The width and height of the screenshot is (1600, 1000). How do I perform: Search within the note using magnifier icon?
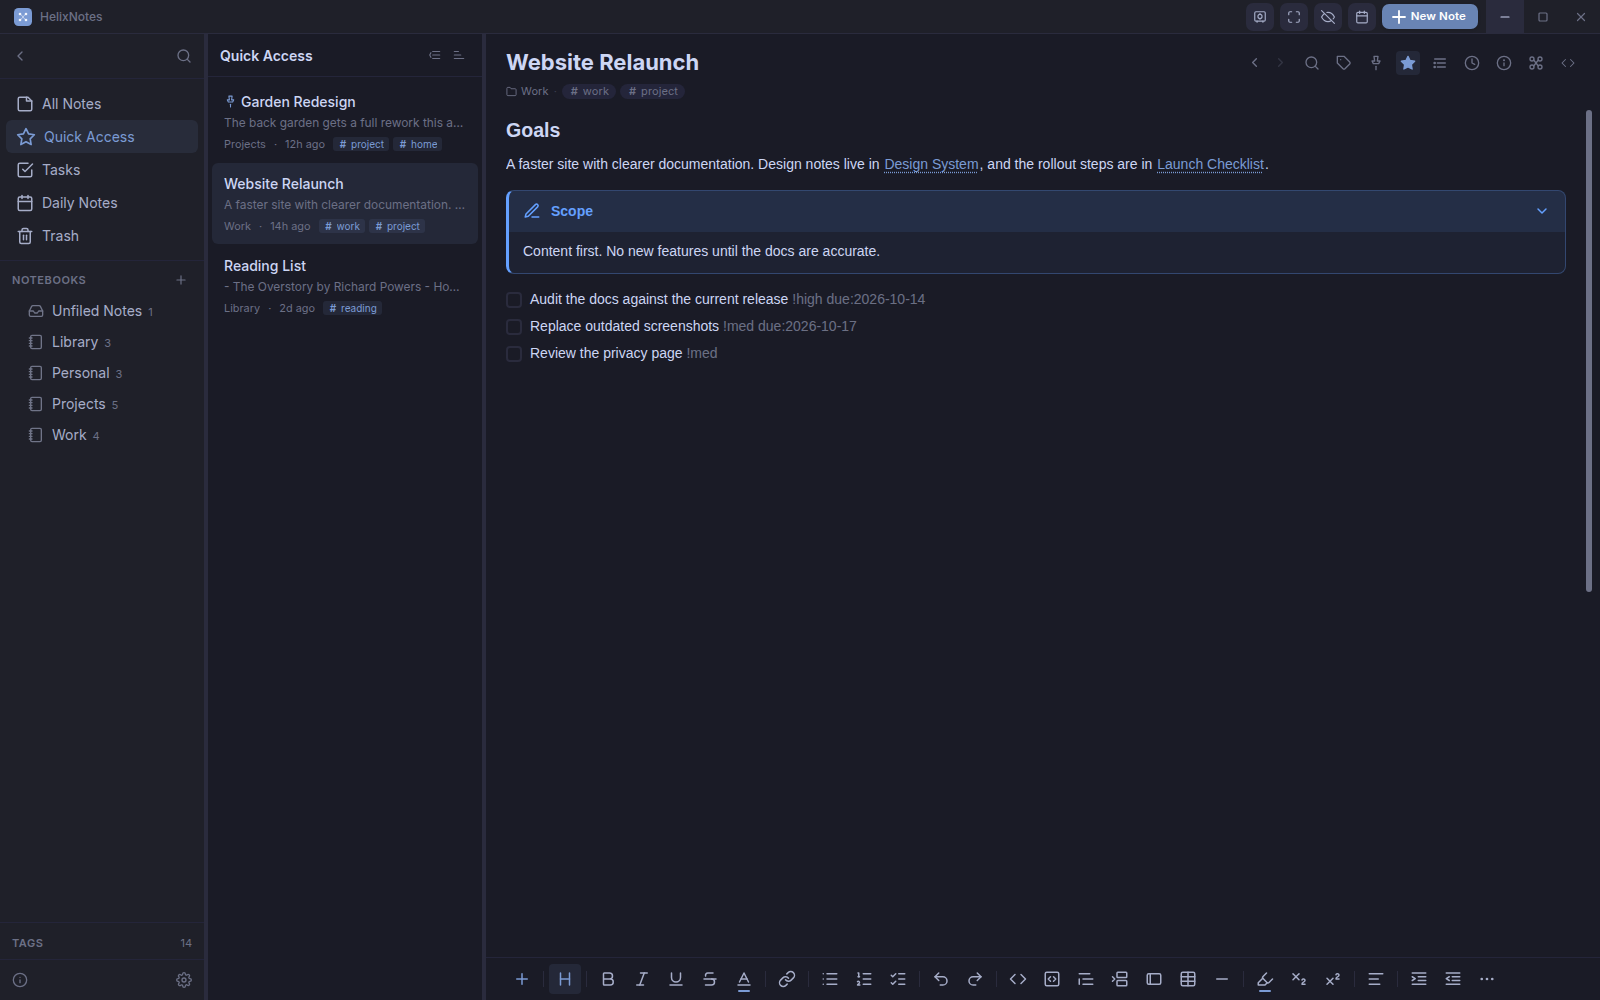pos(1312,63)
